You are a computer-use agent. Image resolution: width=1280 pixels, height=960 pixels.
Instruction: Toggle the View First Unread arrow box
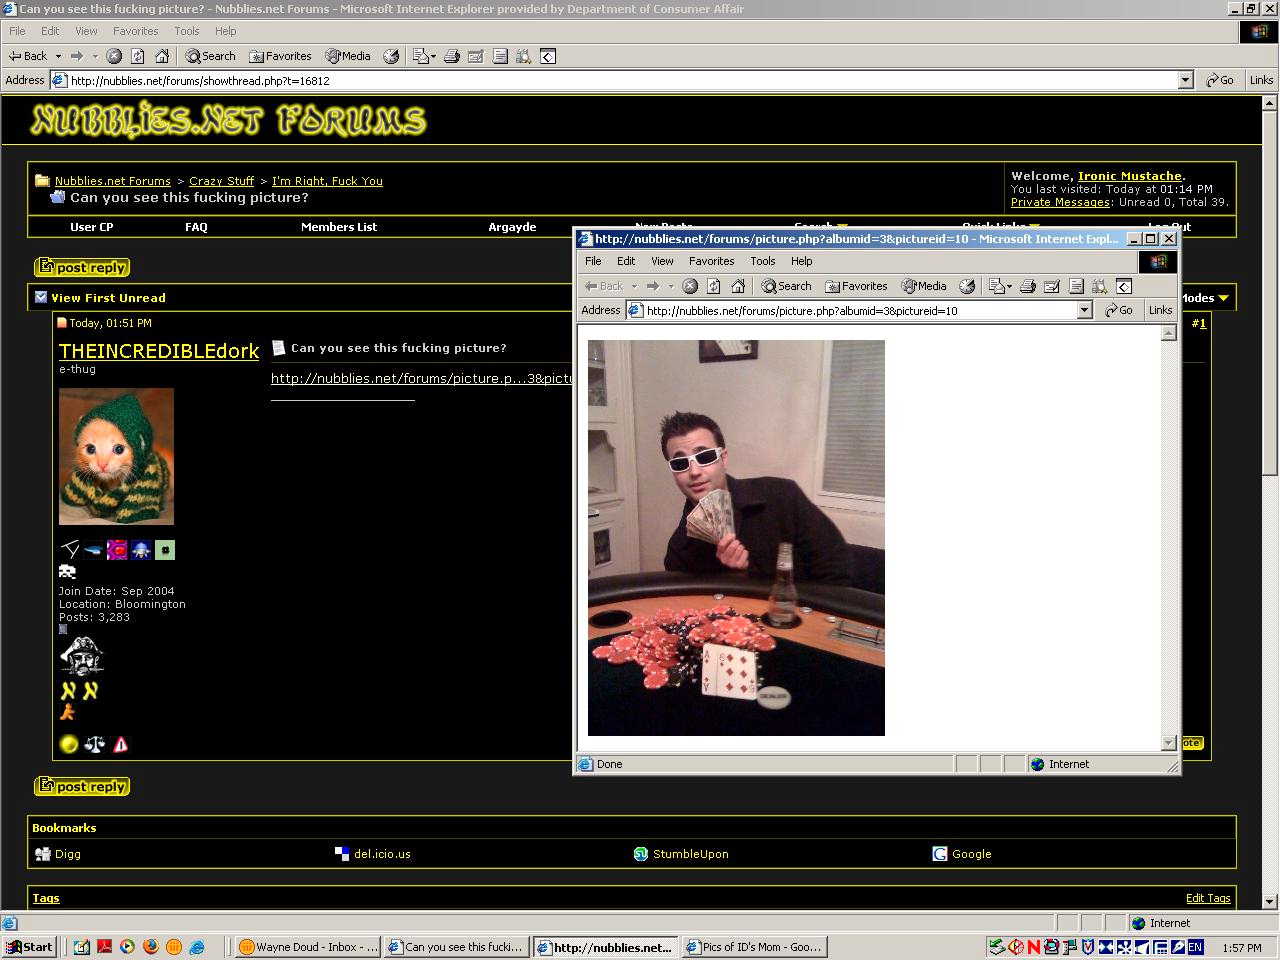41,297
